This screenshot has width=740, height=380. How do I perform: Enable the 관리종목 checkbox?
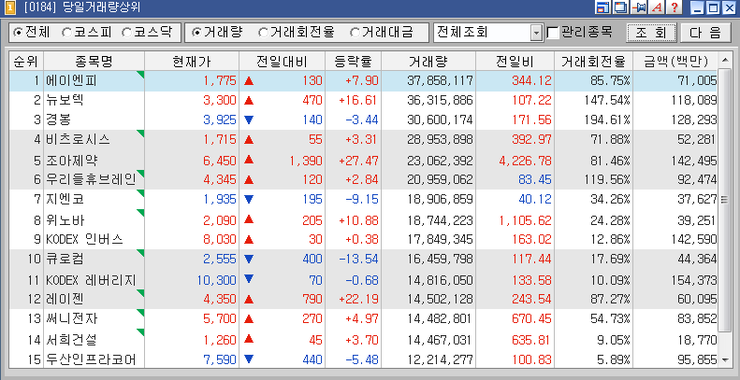click(x=553, y=33)
